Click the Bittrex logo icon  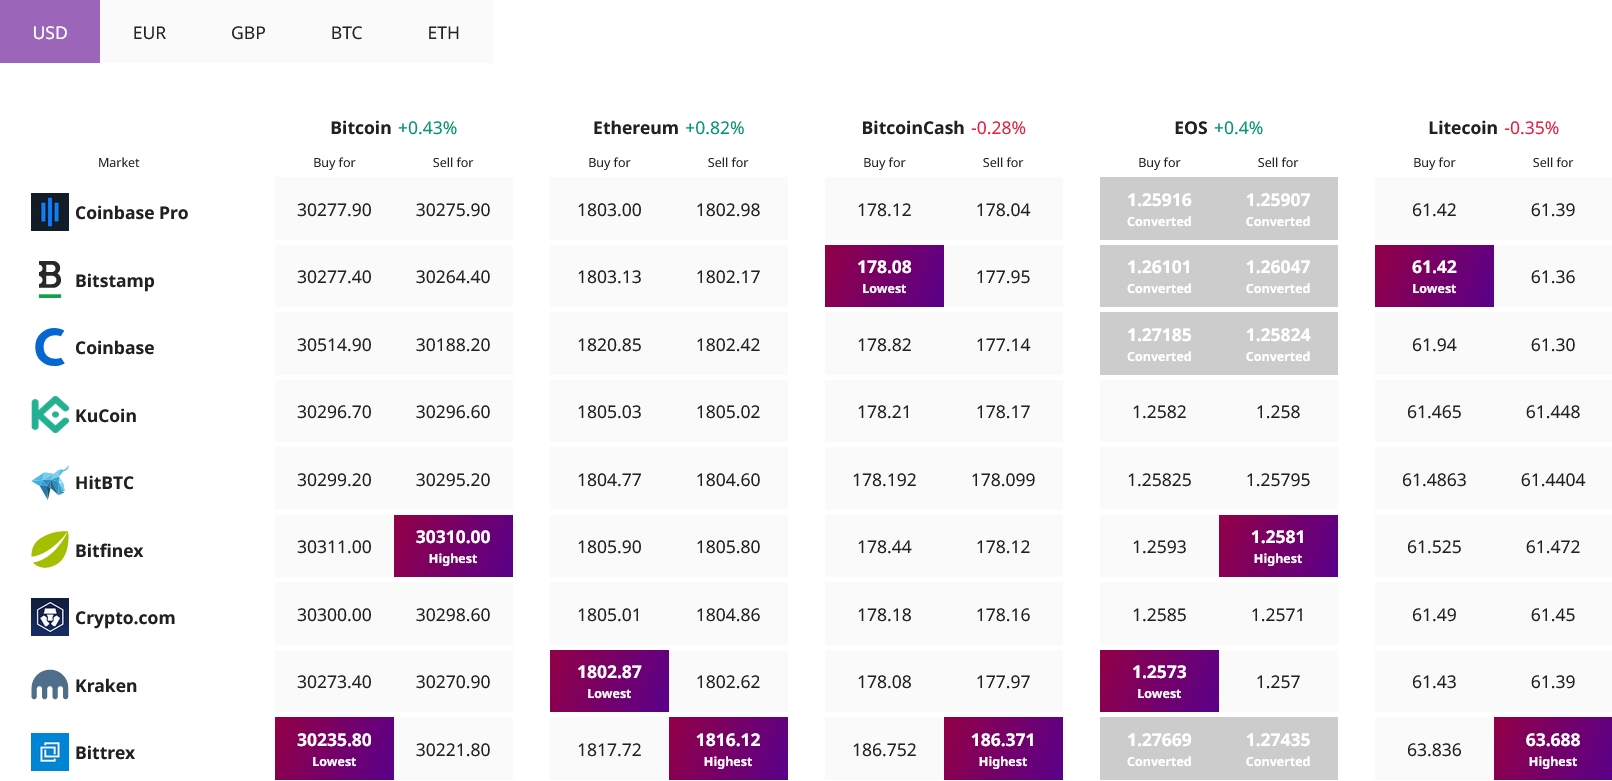[x=50, y=752]
